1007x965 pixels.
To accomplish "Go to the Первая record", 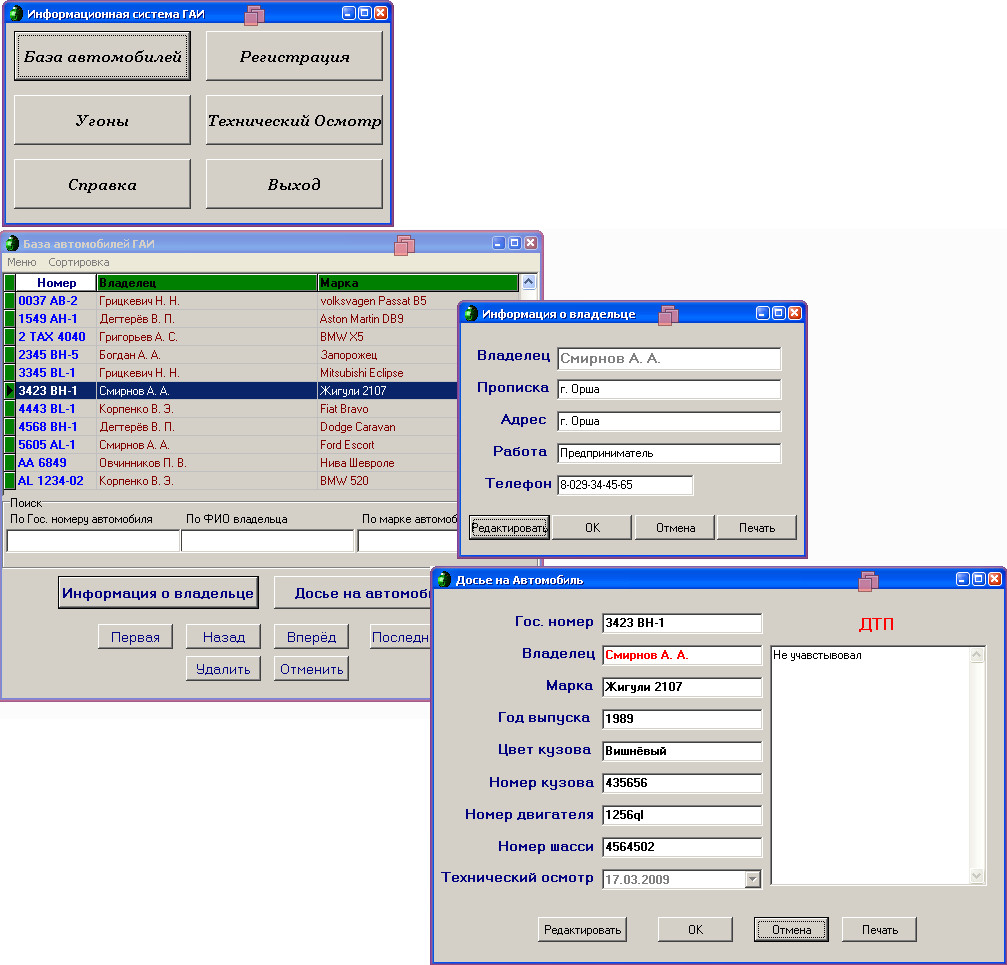I will pos(135,637).
